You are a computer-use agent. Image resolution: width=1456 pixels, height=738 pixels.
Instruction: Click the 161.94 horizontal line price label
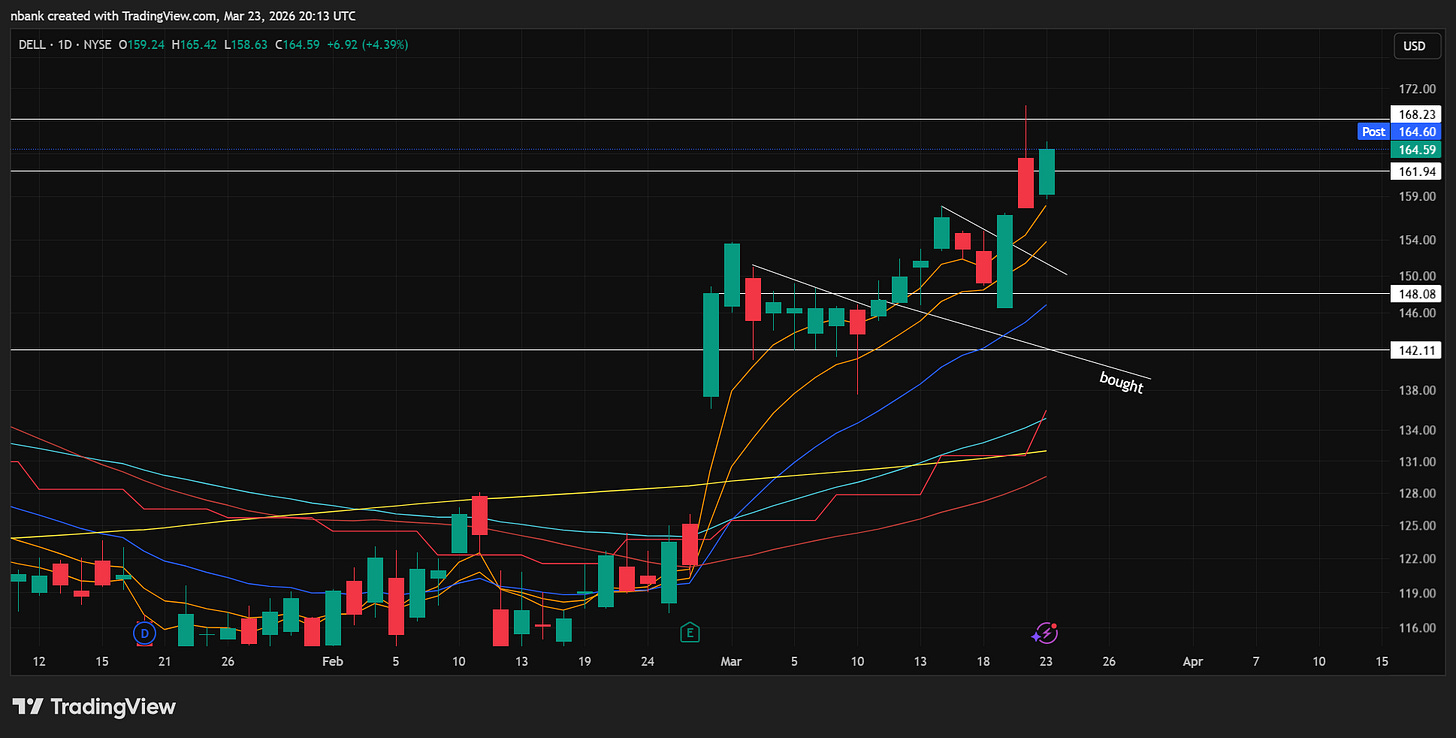[x=1415, y=172]
